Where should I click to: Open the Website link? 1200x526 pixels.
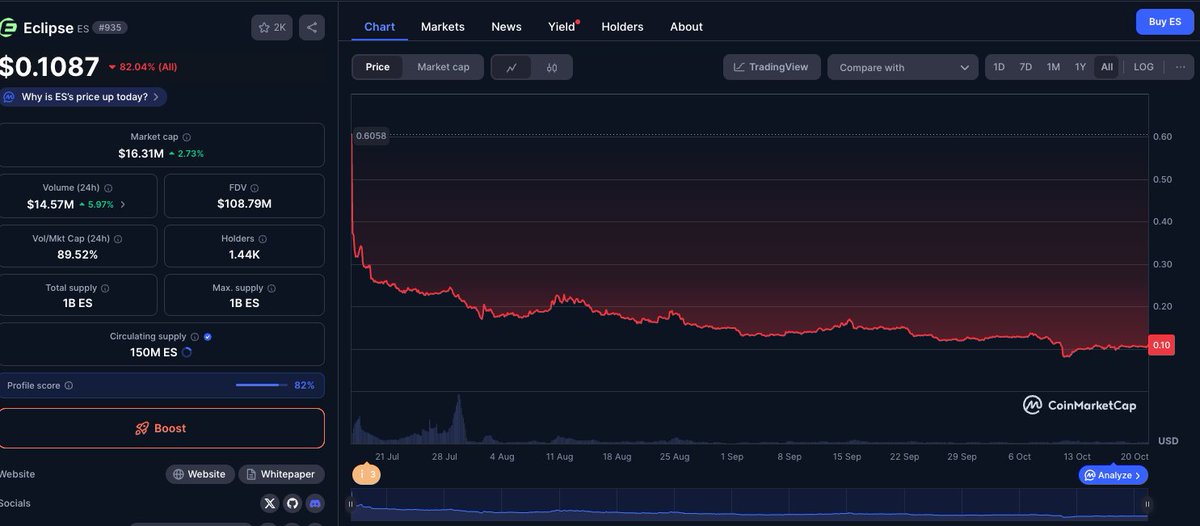(x=200, y=474)
